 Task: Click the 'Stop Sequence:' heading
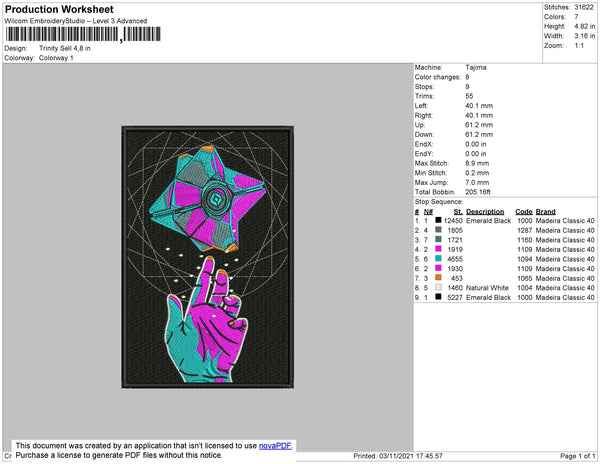point(439,202)
